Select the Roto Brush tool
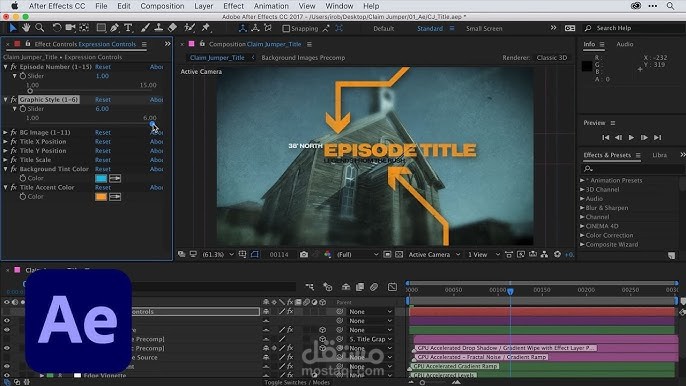Image resolution: width=686 pixels, height=386 pixels. click(189, 28)
